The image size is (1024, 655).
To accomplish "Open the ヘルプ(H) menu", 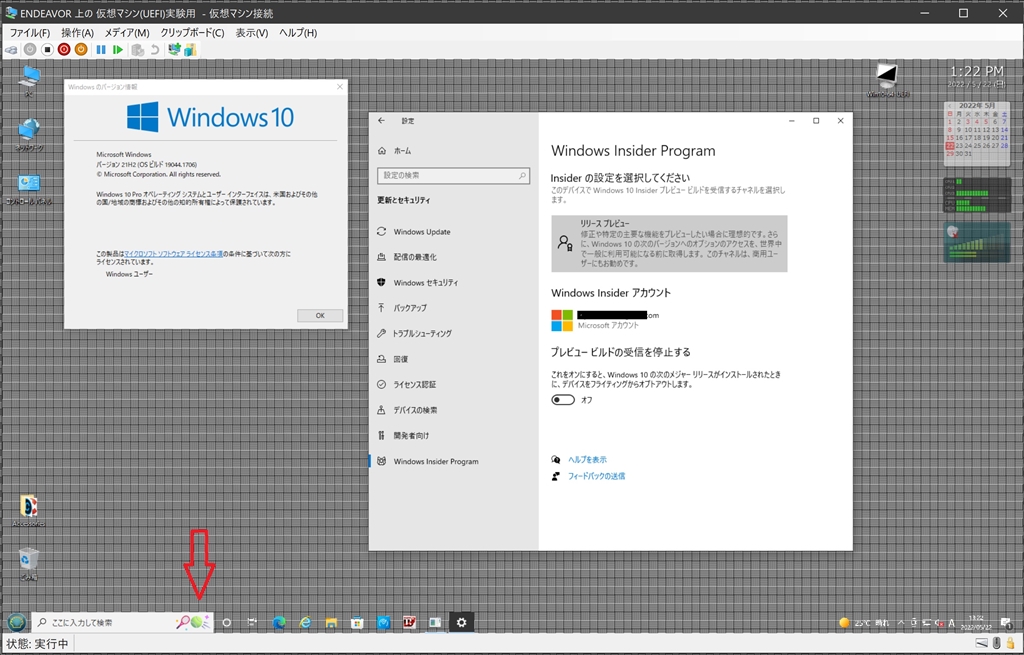I will pyautogui.click(x=298, y=33).
